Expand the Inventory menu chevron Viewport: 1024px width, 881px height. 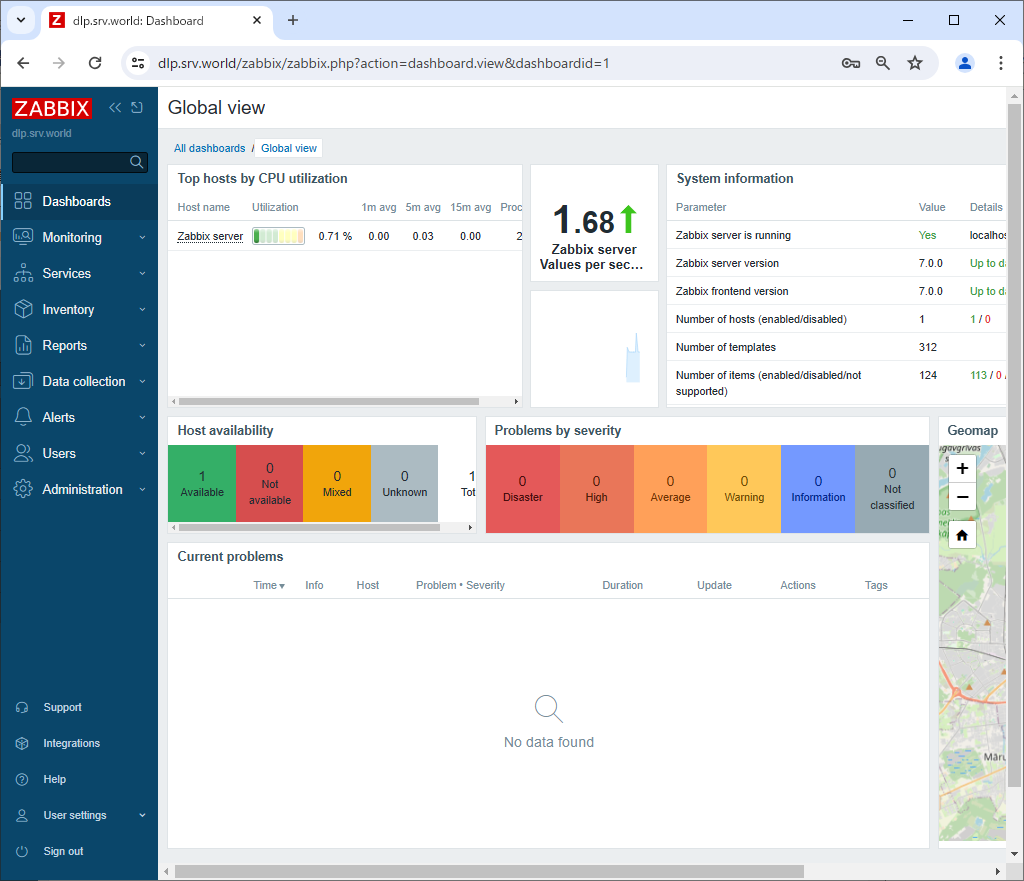pos(142,309)
